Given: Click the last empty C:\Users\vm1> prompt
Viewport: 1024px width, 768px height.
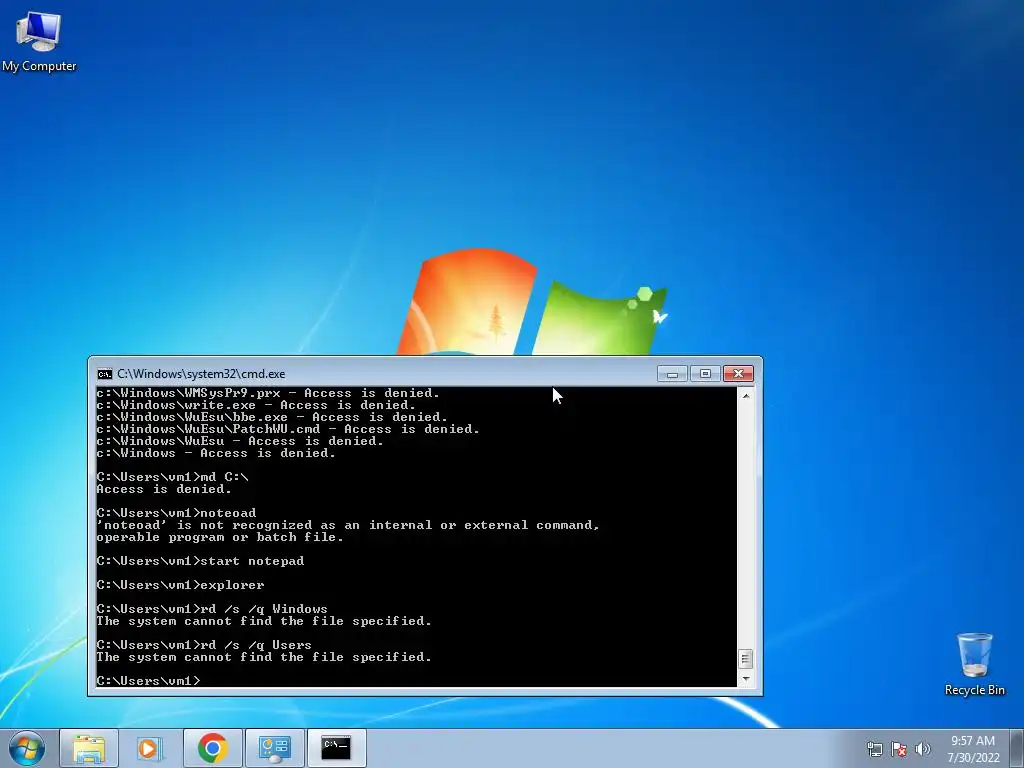Looking at the screenshot, I should (x=148, y=680).
